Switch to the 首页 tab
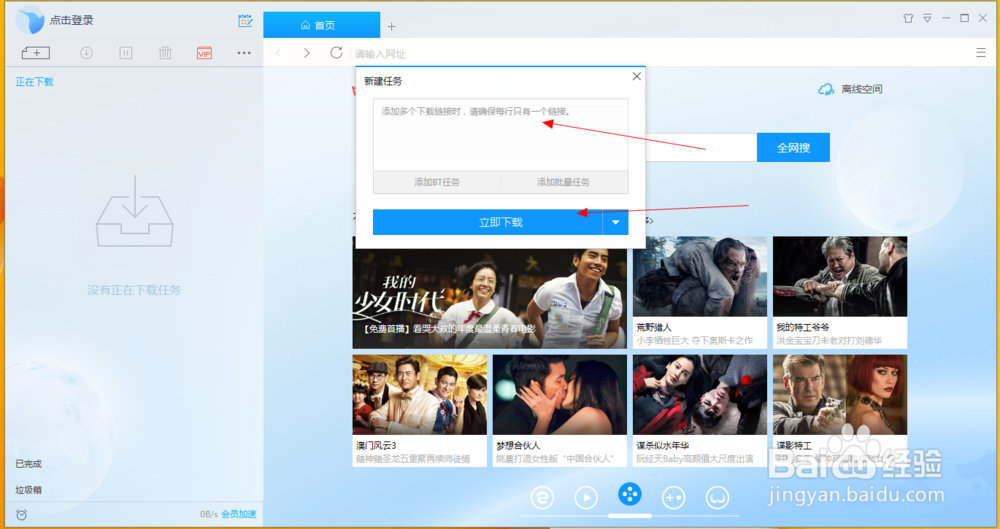 [x=321, y=25]
